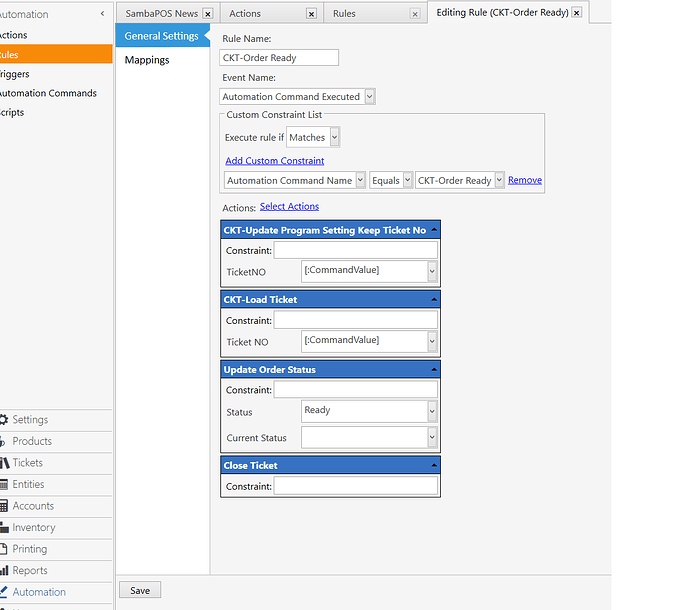Switch to the Rules tab
The height and width of the screenshot is (610, 690).
coord(344,14)
